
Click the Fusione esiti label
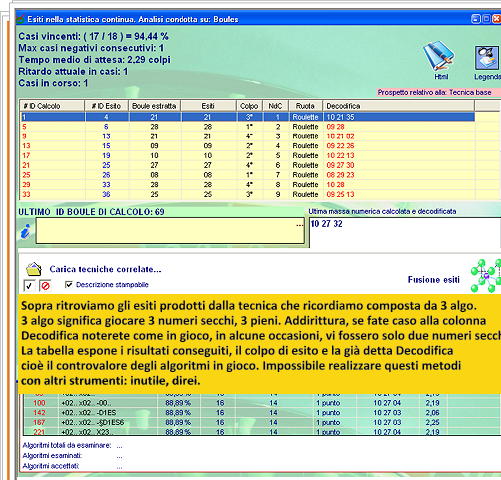coord(434,280)
